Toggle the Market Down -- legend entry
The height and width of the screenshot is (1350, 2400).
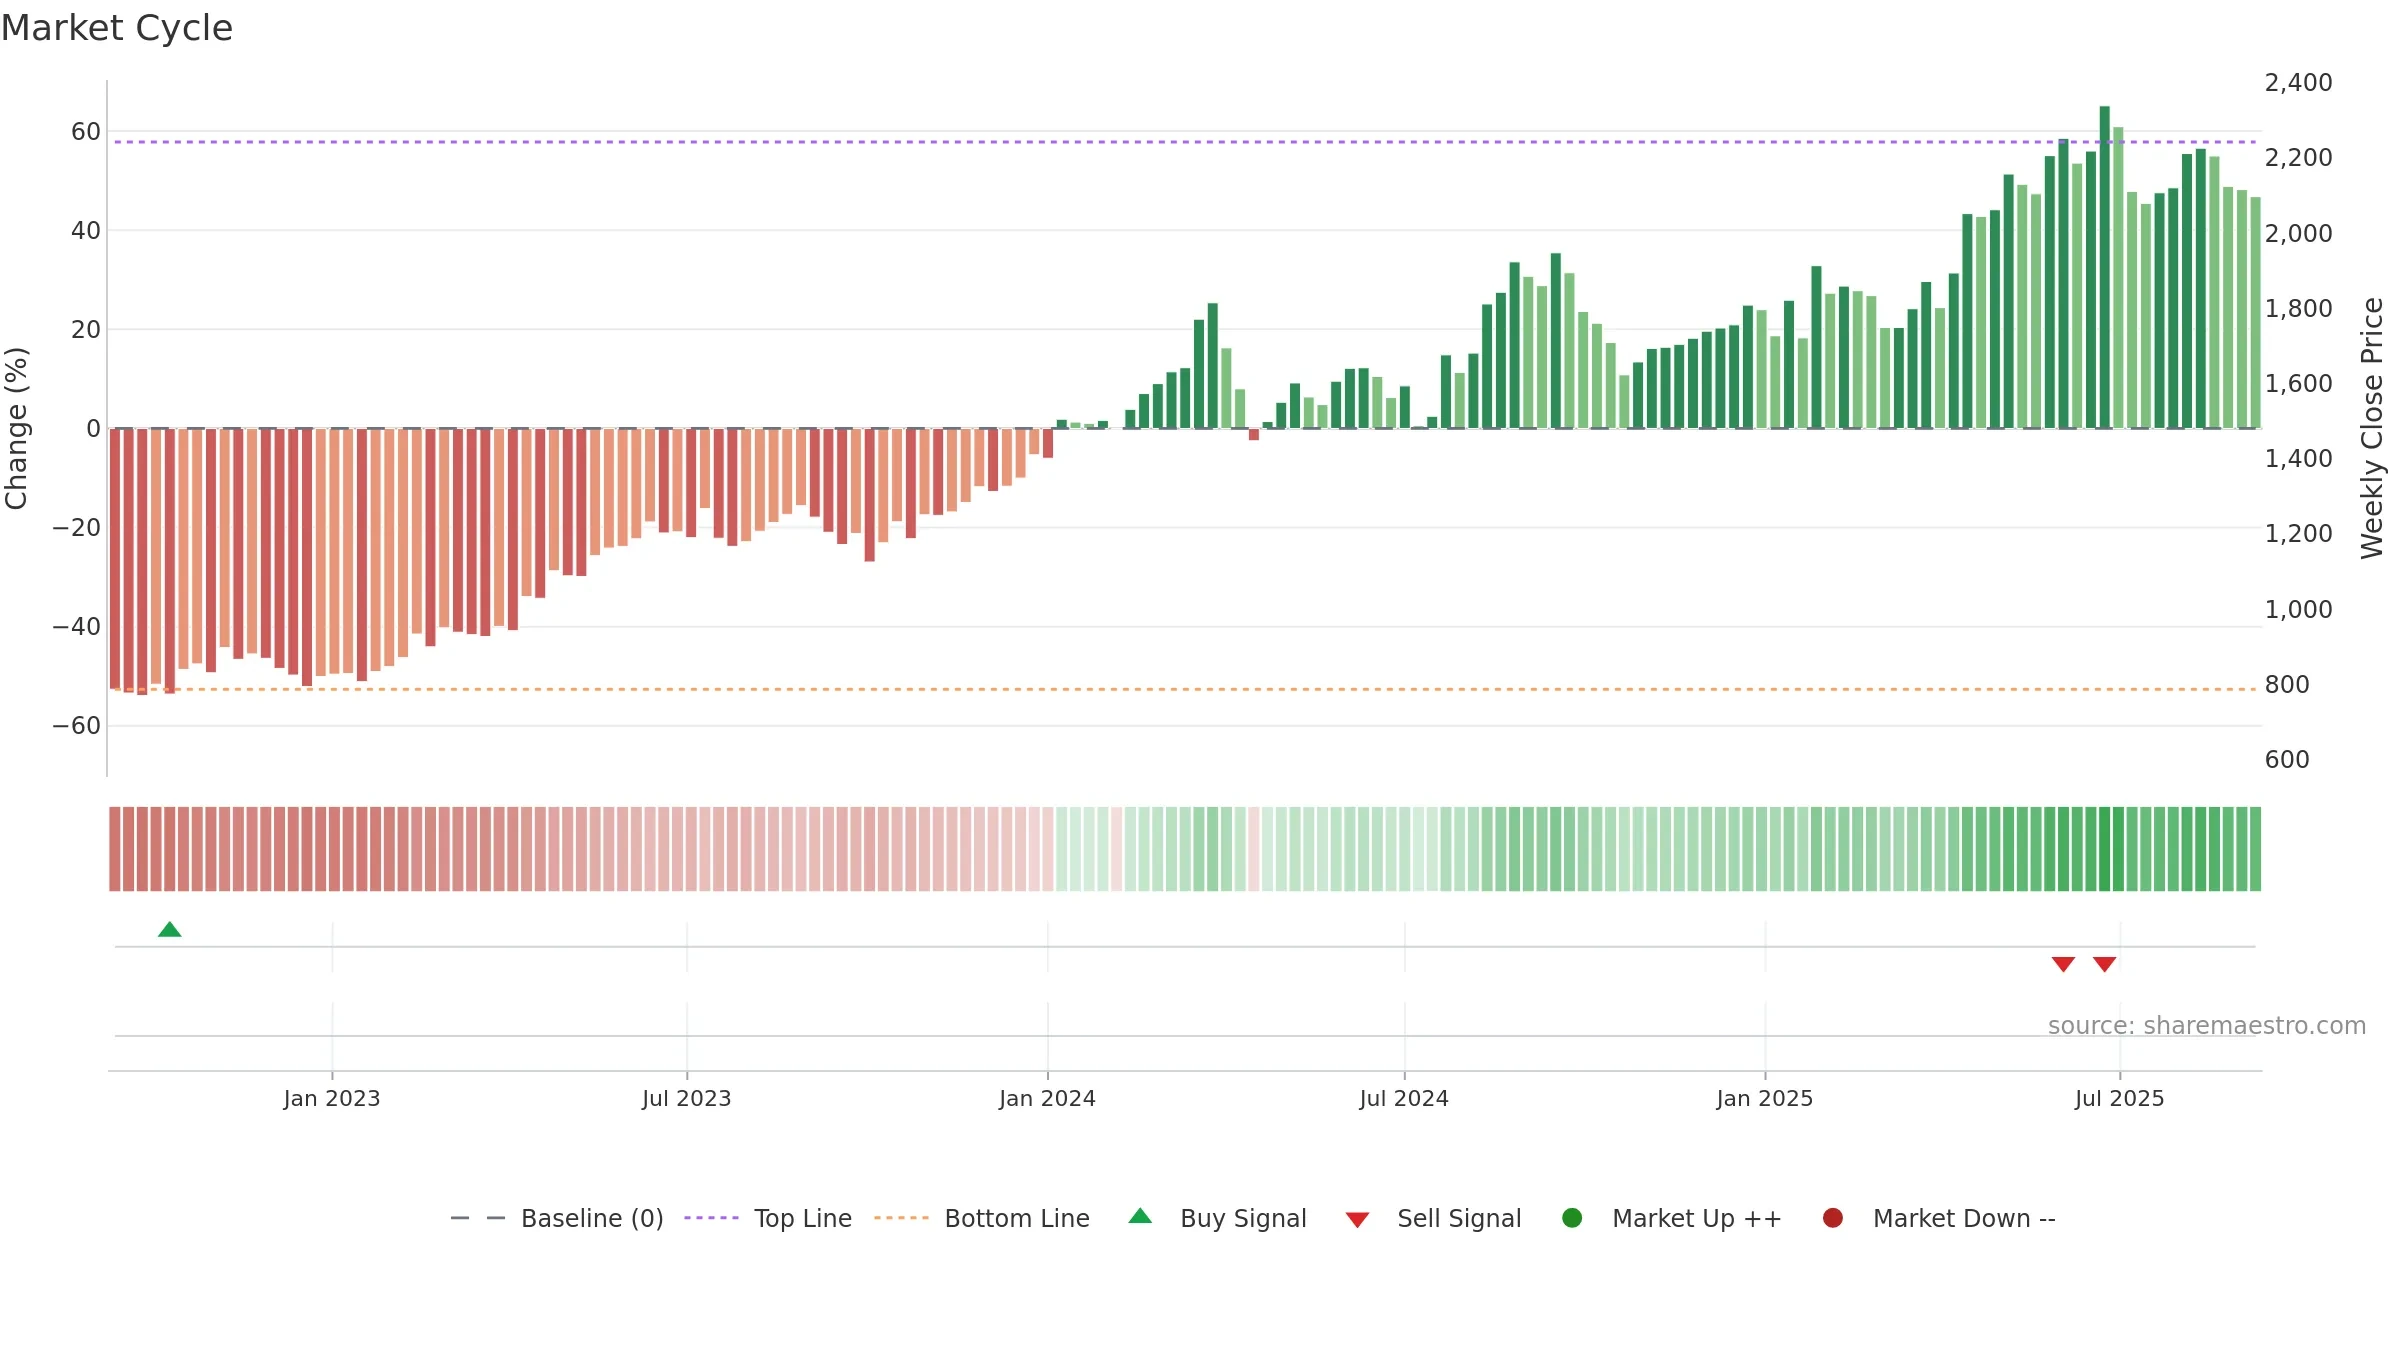(x=1939, y=1218)
